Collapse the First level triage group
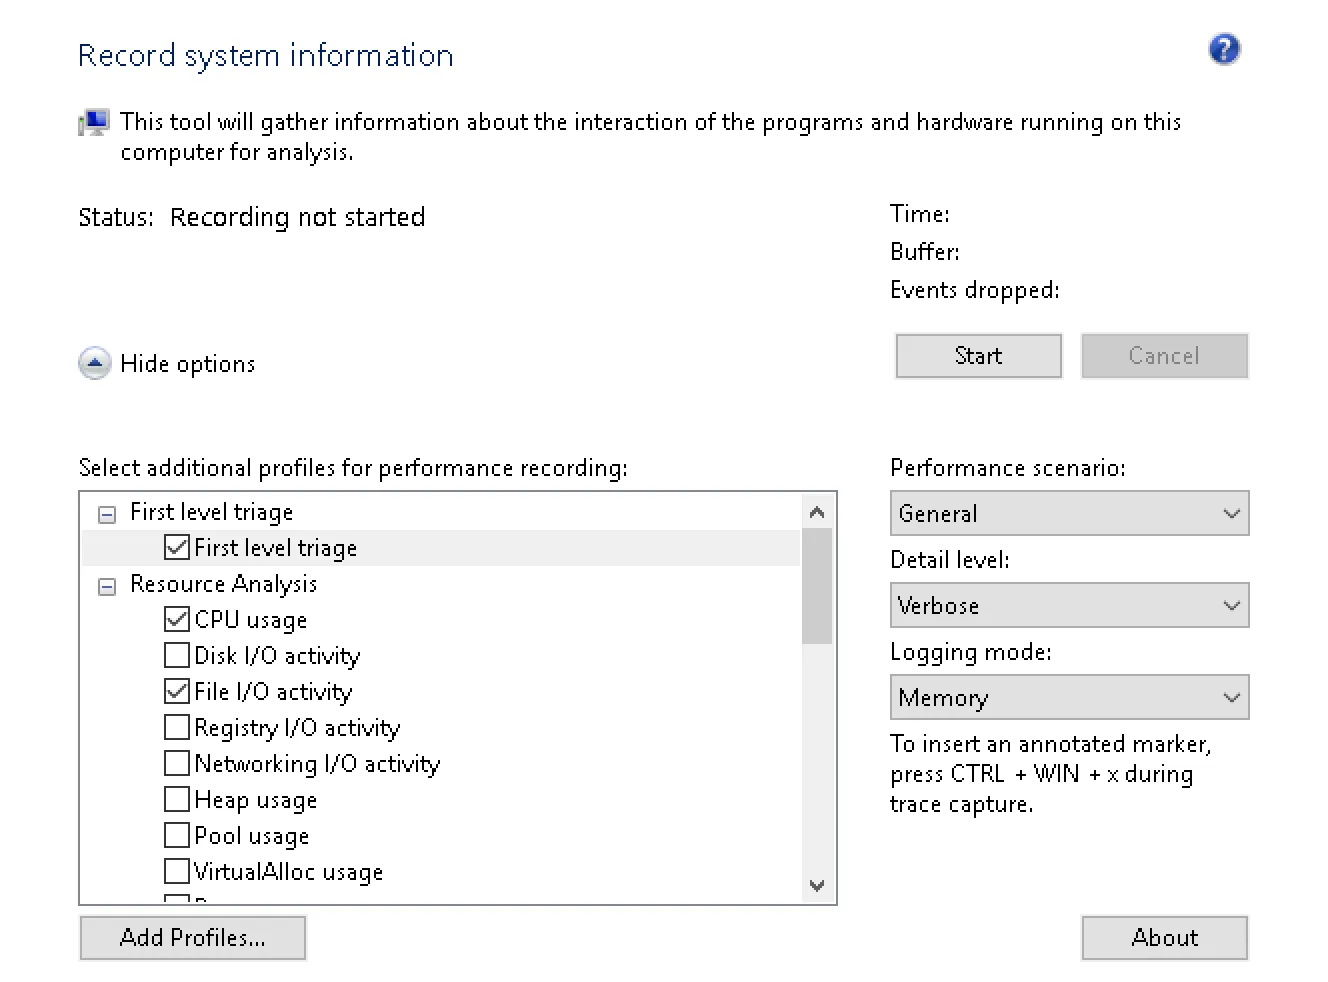1328x982 pixels. (107, 514)
